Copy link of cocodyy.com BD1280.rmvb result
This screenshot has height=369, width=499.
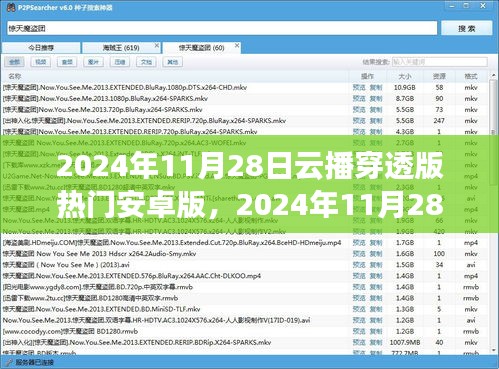[x=376, y=332]
